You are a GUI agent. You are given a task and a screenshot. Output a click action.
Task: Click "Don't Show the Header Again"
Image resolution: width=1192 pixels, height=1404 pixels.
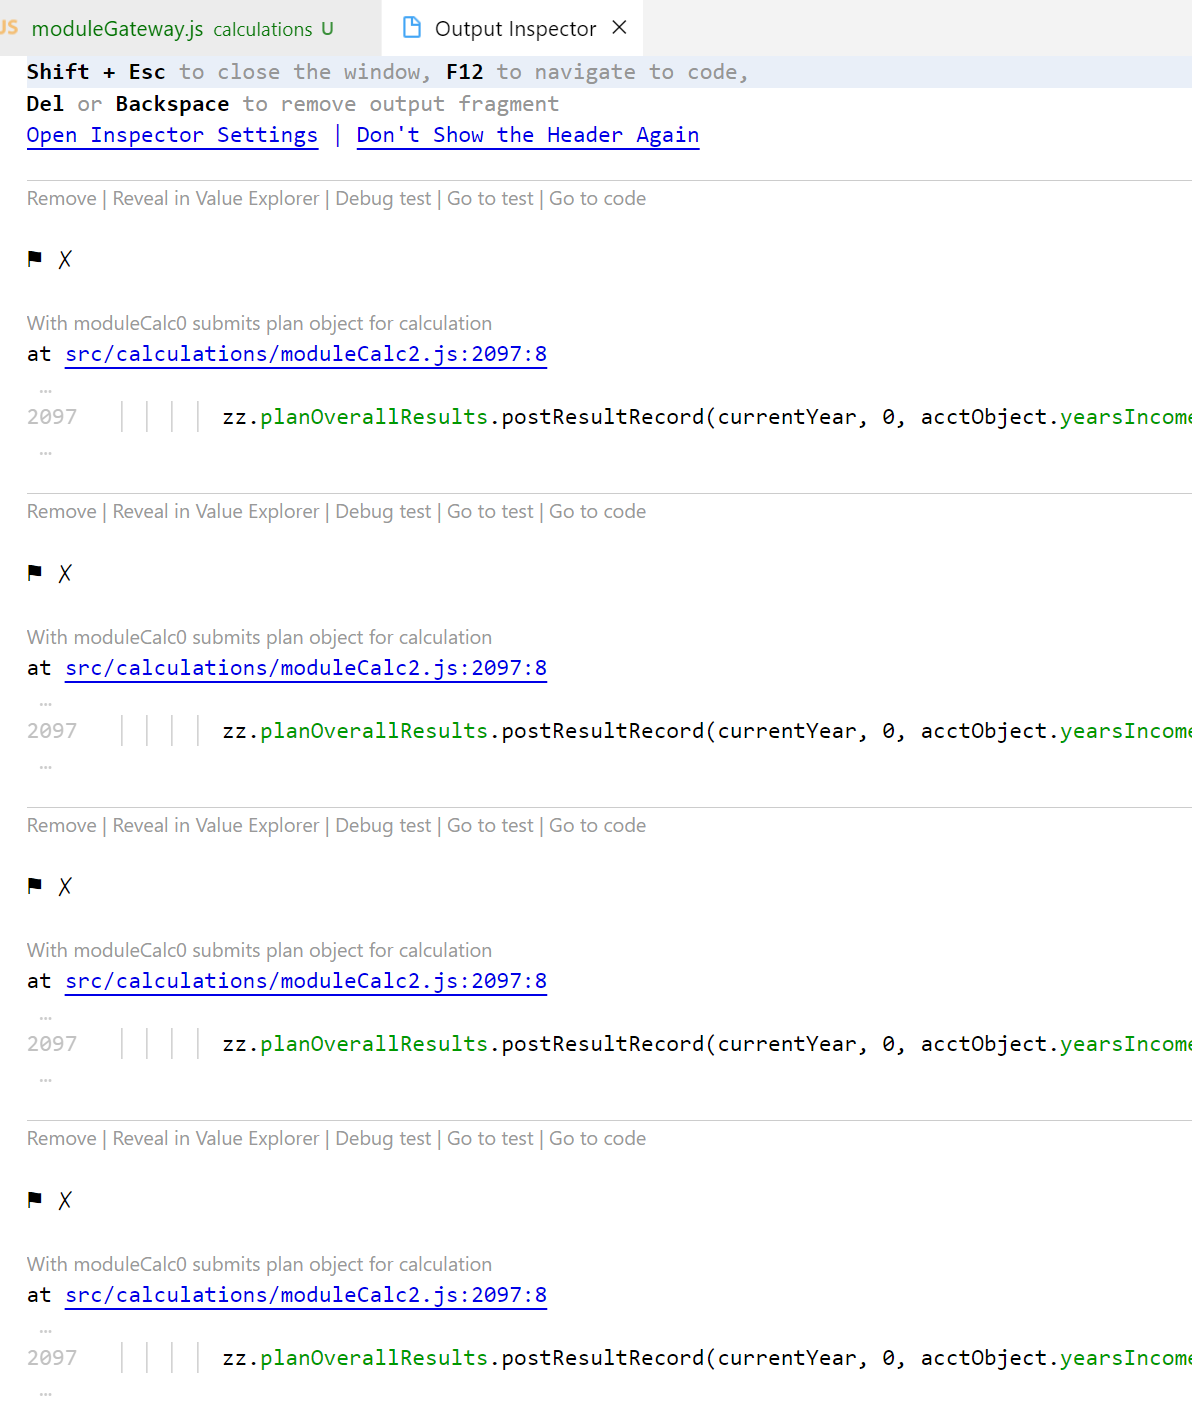pyautogui.click(x=527, y=135)
